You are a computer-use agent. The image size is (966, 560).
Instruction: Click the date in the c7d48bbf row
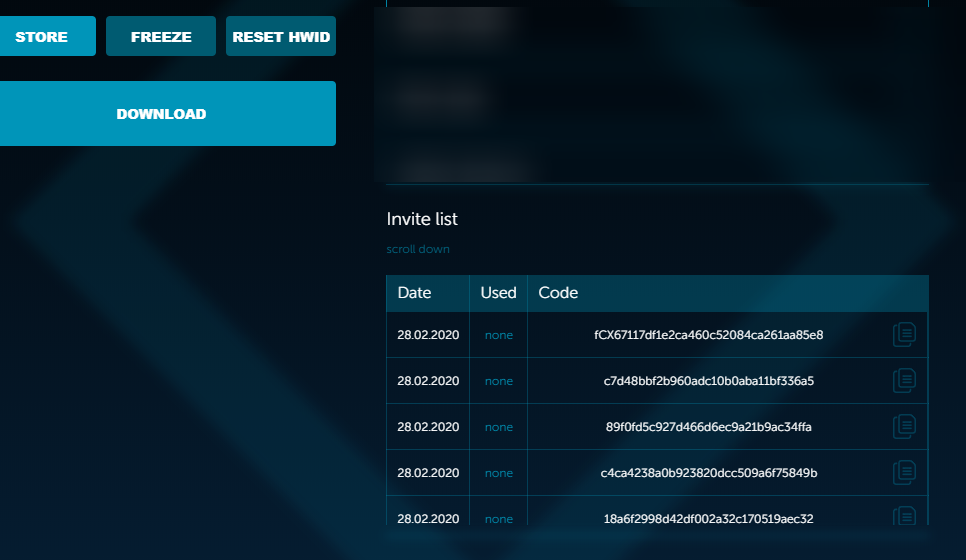pyautogui.click(x=428, y=381)
